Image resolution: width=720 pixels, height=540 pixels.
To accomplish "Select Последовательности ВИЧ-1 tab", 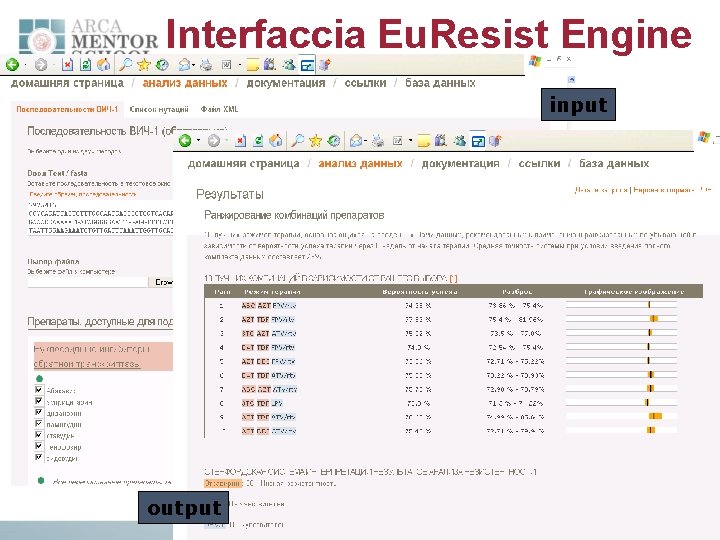I will pos(67,109).
